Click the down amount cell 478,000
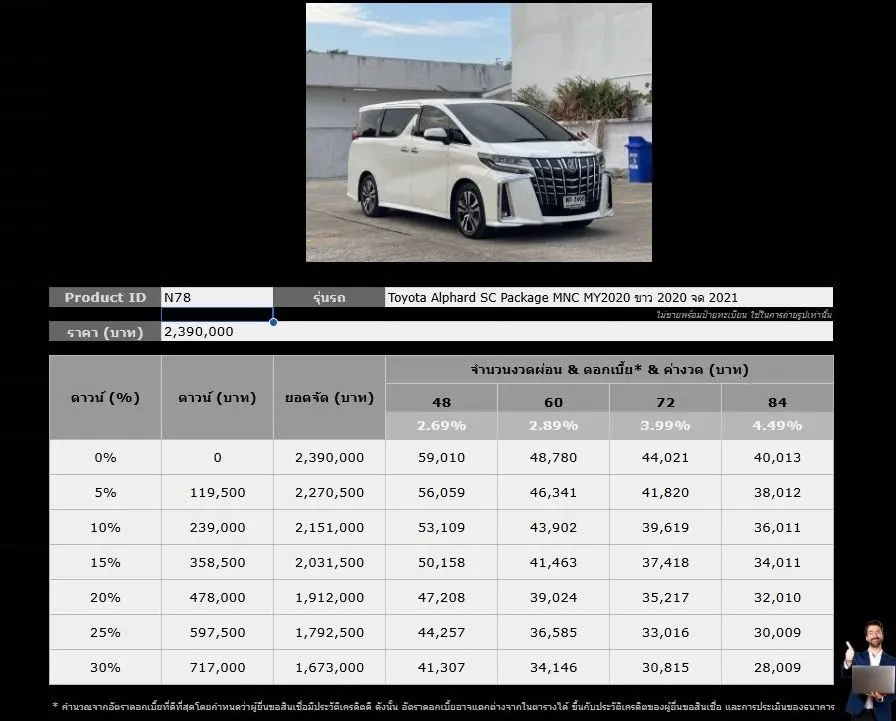Screen dimensions: 896x721 pos(217,597)
